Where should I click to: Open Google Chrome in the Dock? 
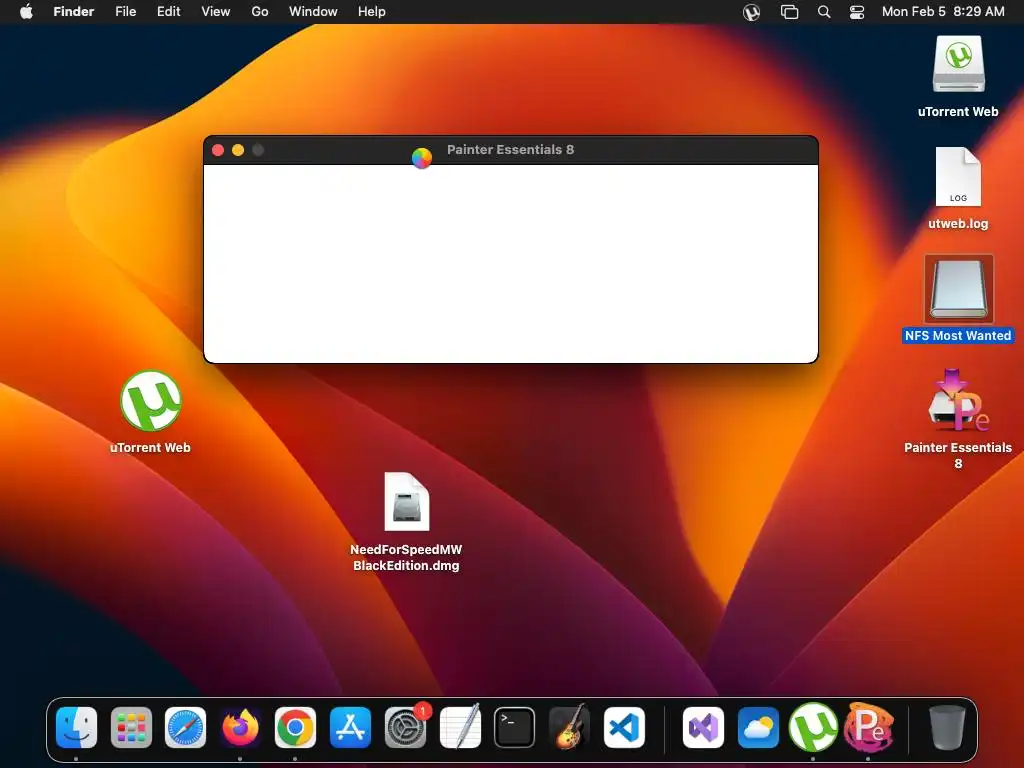pyautogui.click(x=295, y=728)
